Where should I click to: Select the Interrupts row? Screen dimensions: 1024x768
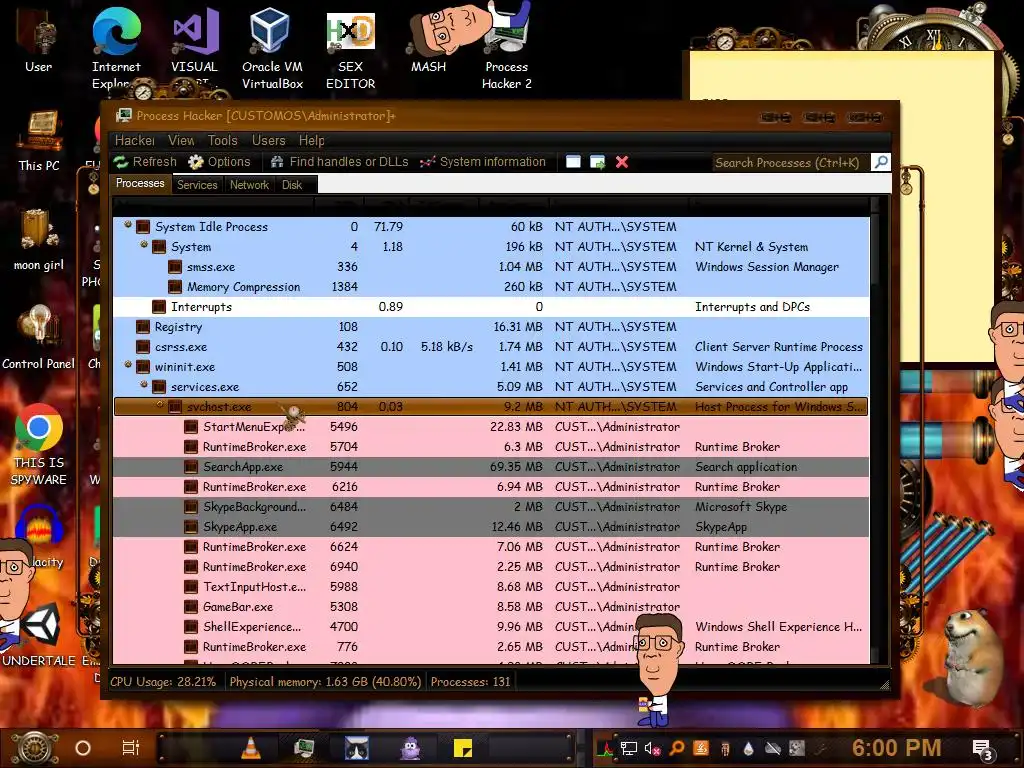coord(491,307)
